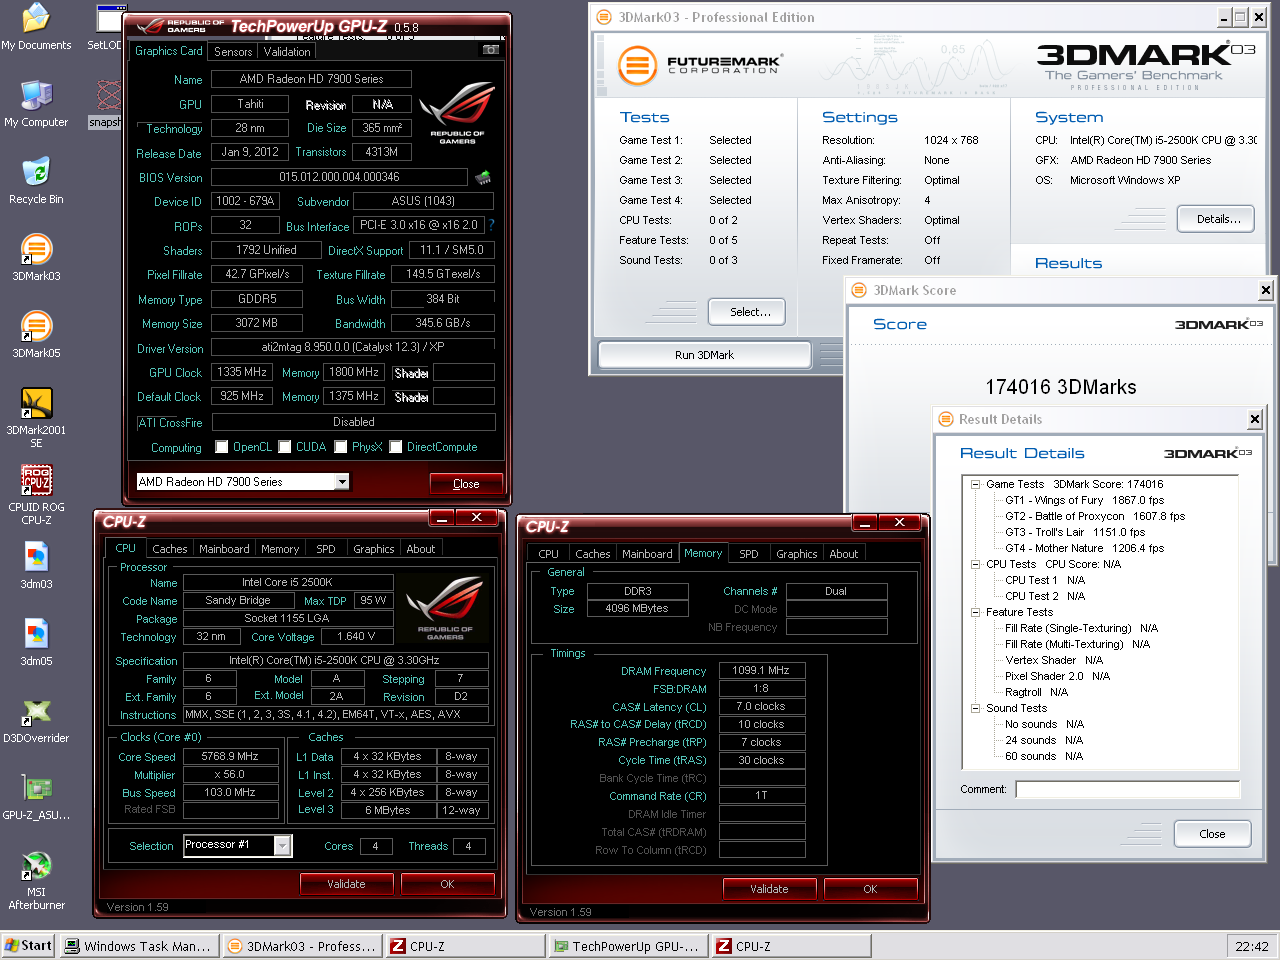Collapse the Sound Tests tree node

click(975, 708)
